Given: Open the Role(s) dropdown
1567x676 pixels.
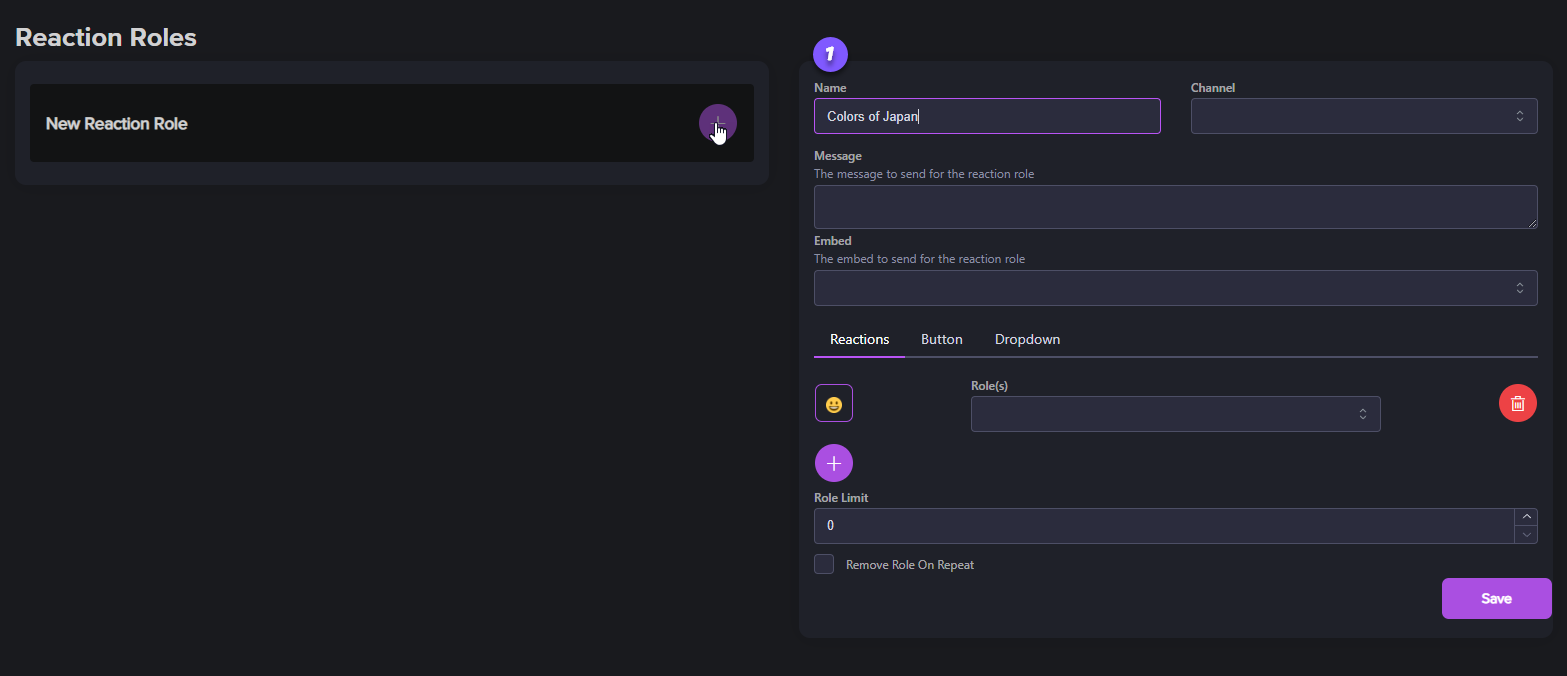Looking at the screenshot, I should [x=1175, y=414].
